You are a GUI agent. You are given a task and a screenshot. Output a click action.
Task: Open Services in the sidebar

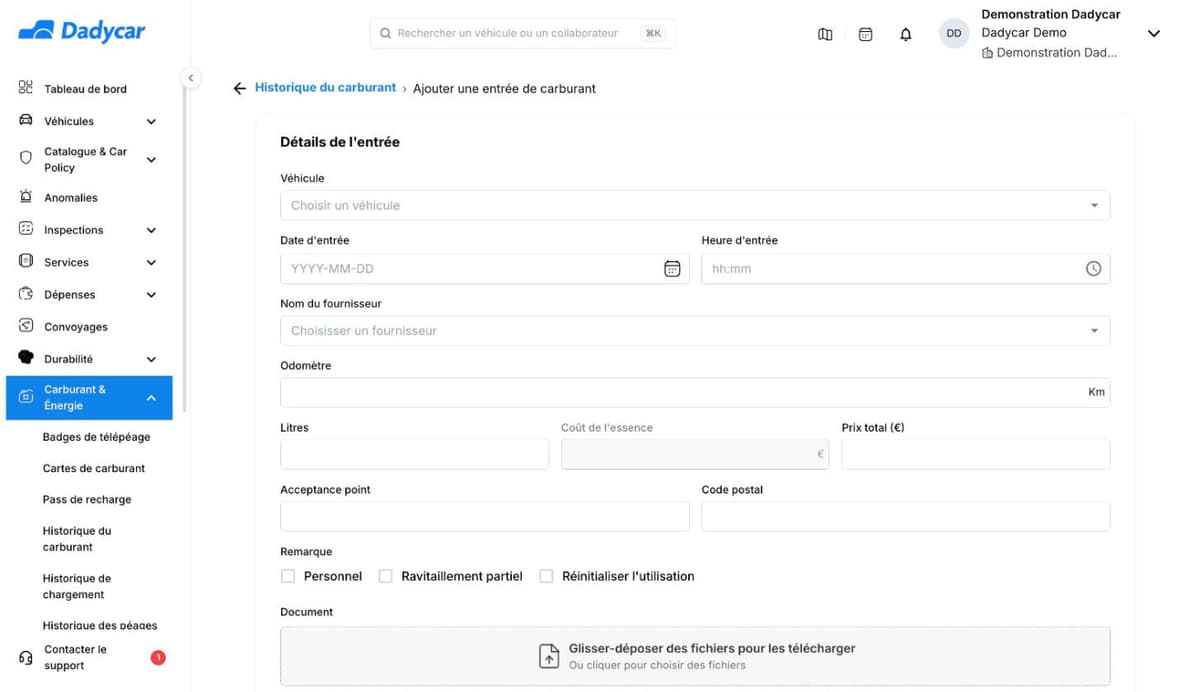coord(66,262)
